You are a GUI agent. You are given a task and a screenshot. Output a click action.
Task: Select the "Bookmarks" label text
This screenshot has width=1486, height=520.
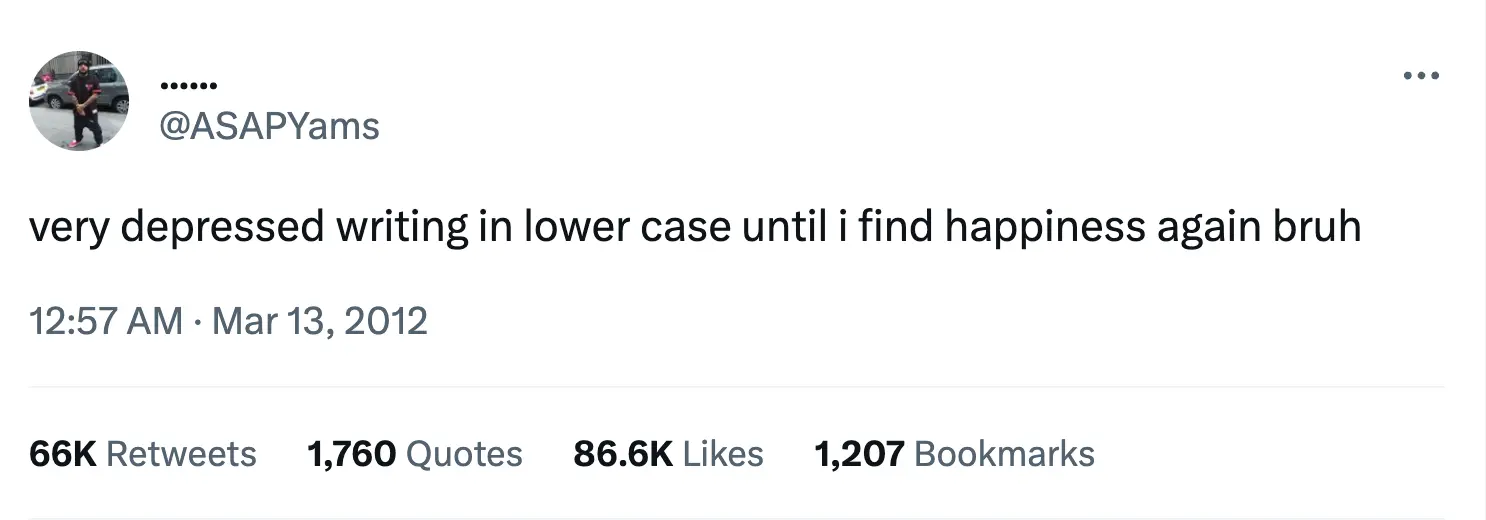[1004, 454]
